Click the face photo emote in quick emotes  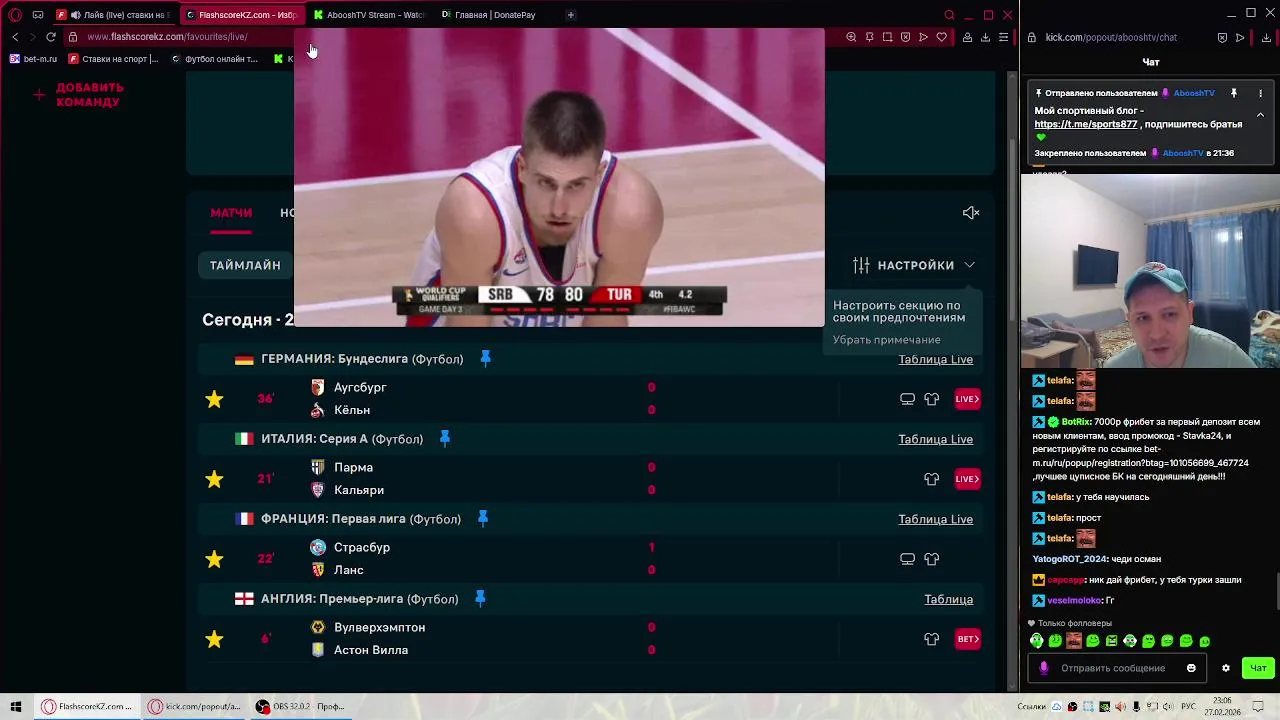[x=1073, y=641]
